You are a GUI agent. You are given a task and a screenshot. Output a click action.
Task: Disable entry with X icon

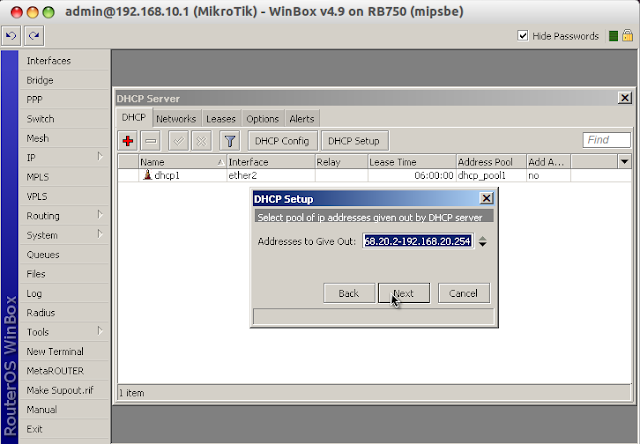[201, 141]
